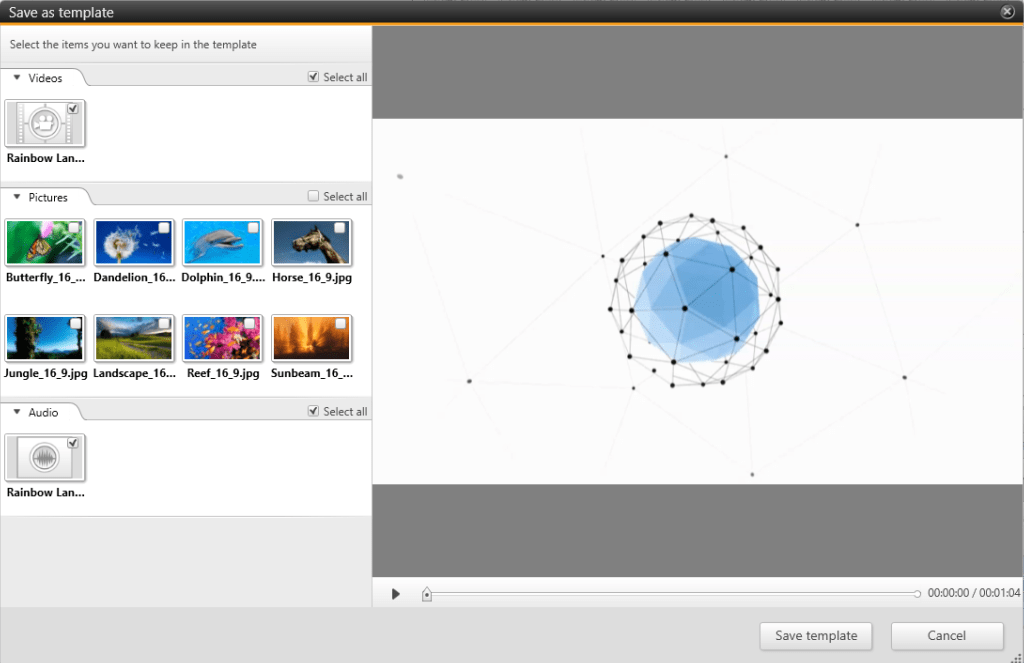Click the Cancel button
The width and height of the screenshot is (1024, 663).
[946, 635]
